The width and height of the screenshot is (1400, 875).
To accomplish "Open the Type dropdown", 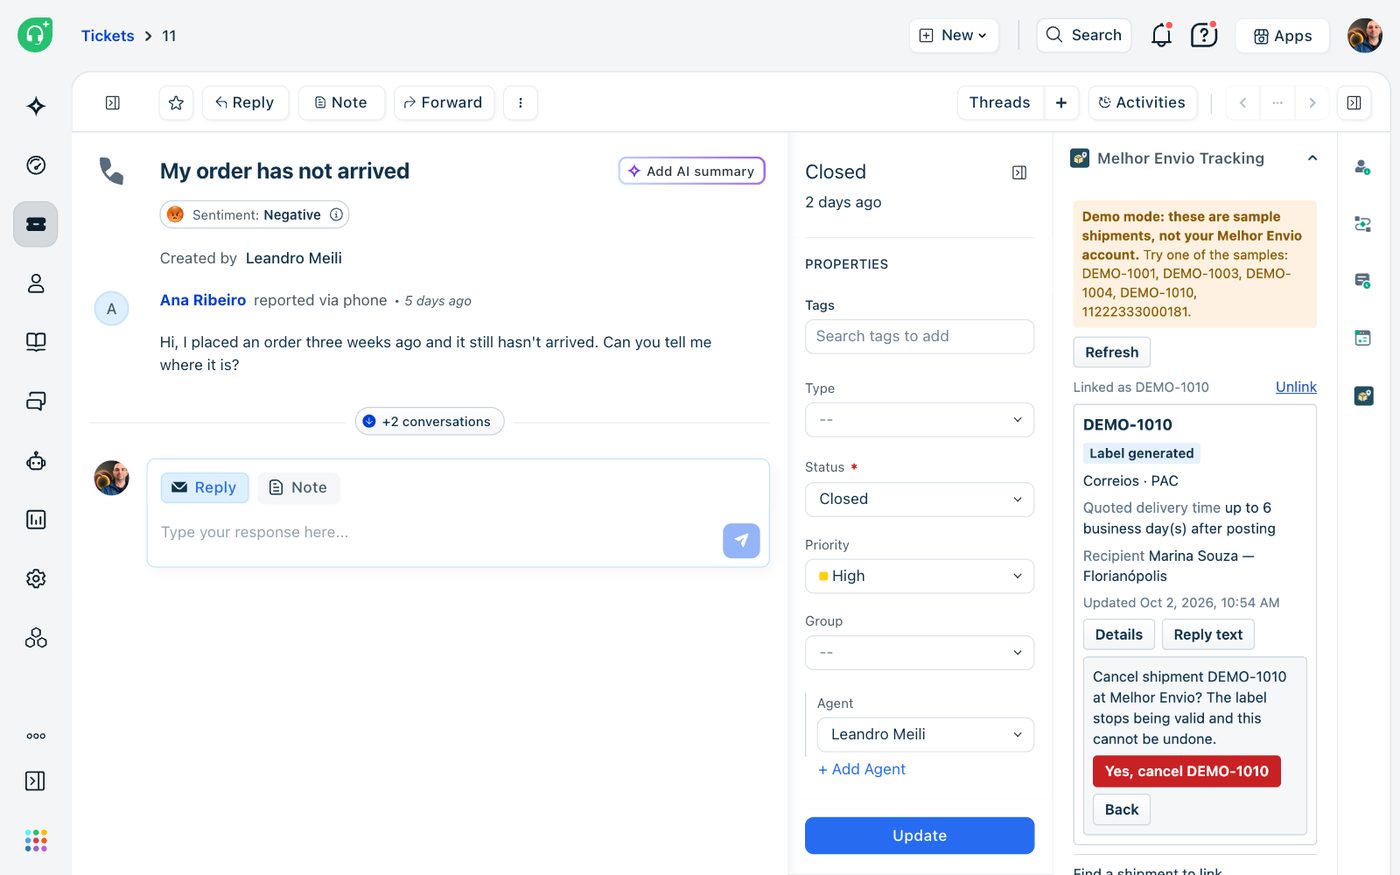I will coord(919,420).
